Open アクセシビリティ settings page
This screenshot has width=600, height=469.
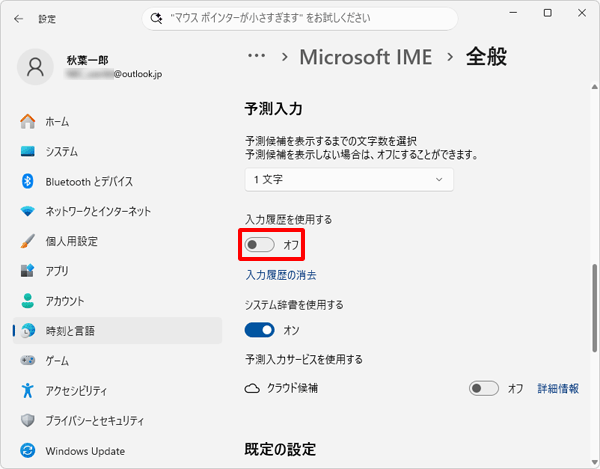coord(117,390)
